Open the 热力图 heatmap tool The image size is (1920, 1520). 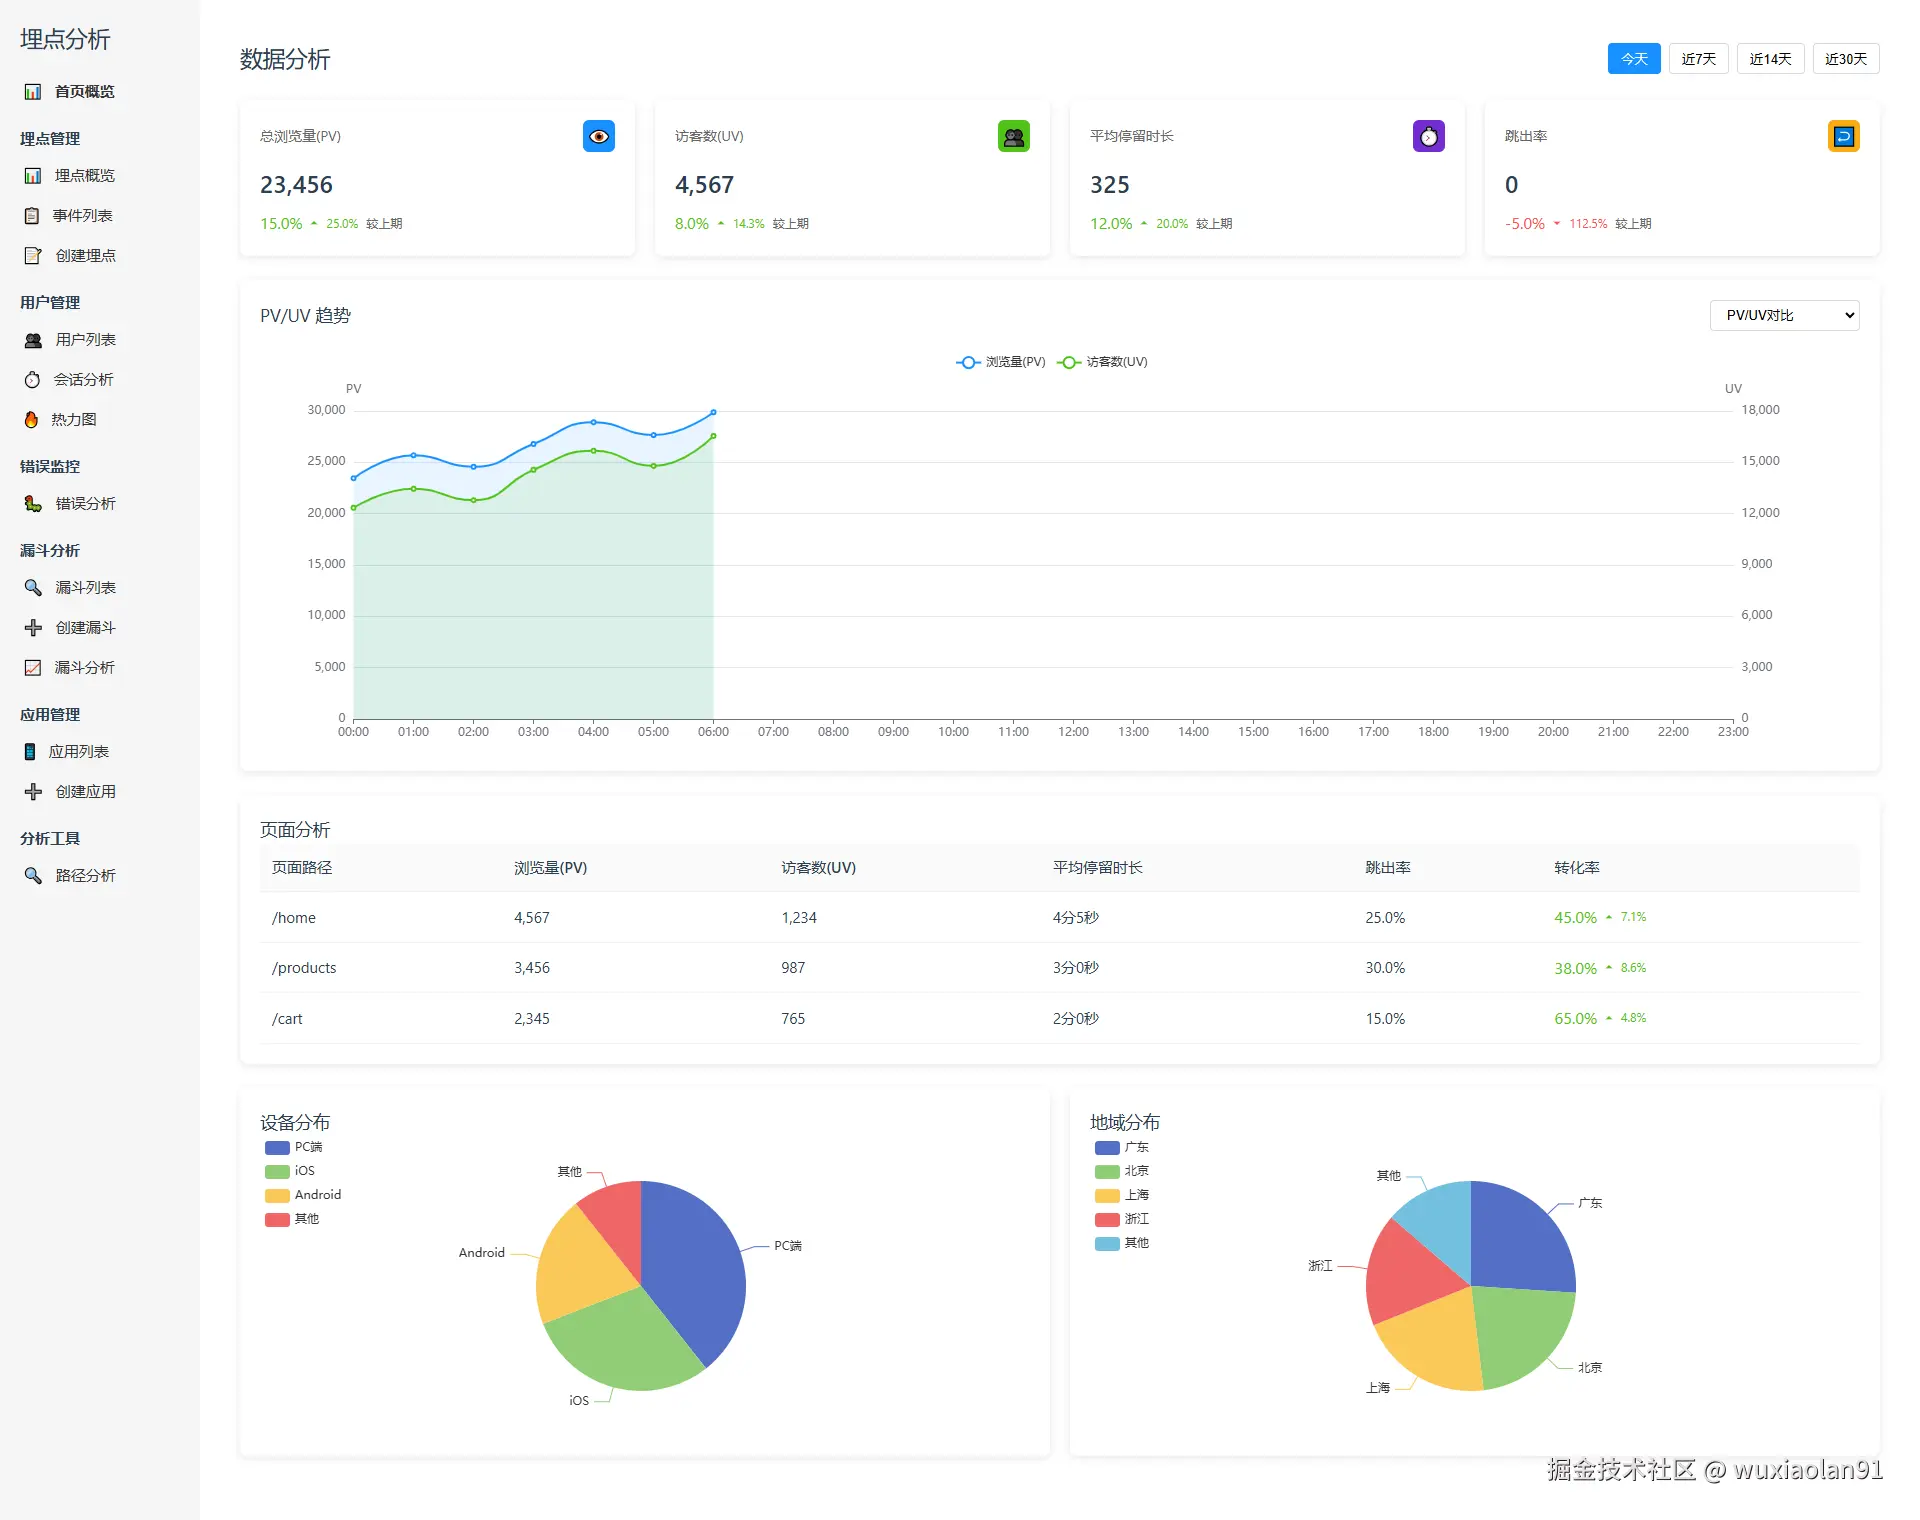point(72,419)
